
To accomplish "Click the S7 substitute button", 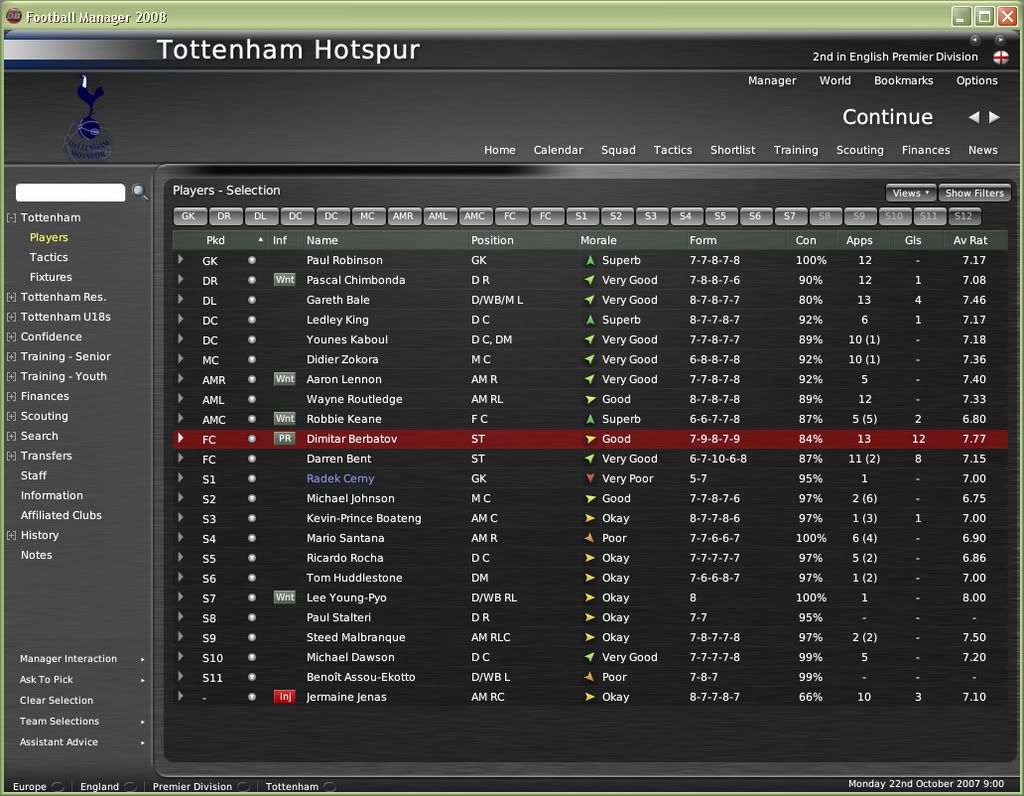I will point(790,216).
